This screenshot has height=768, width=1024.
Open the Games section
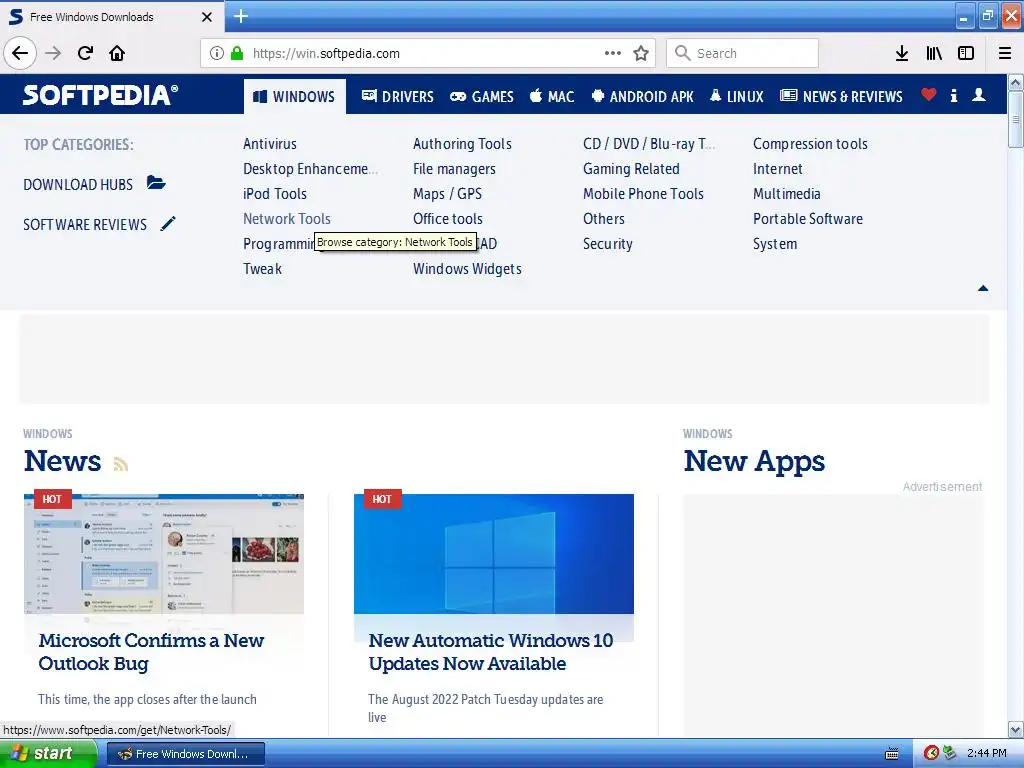tap(482, 97)
